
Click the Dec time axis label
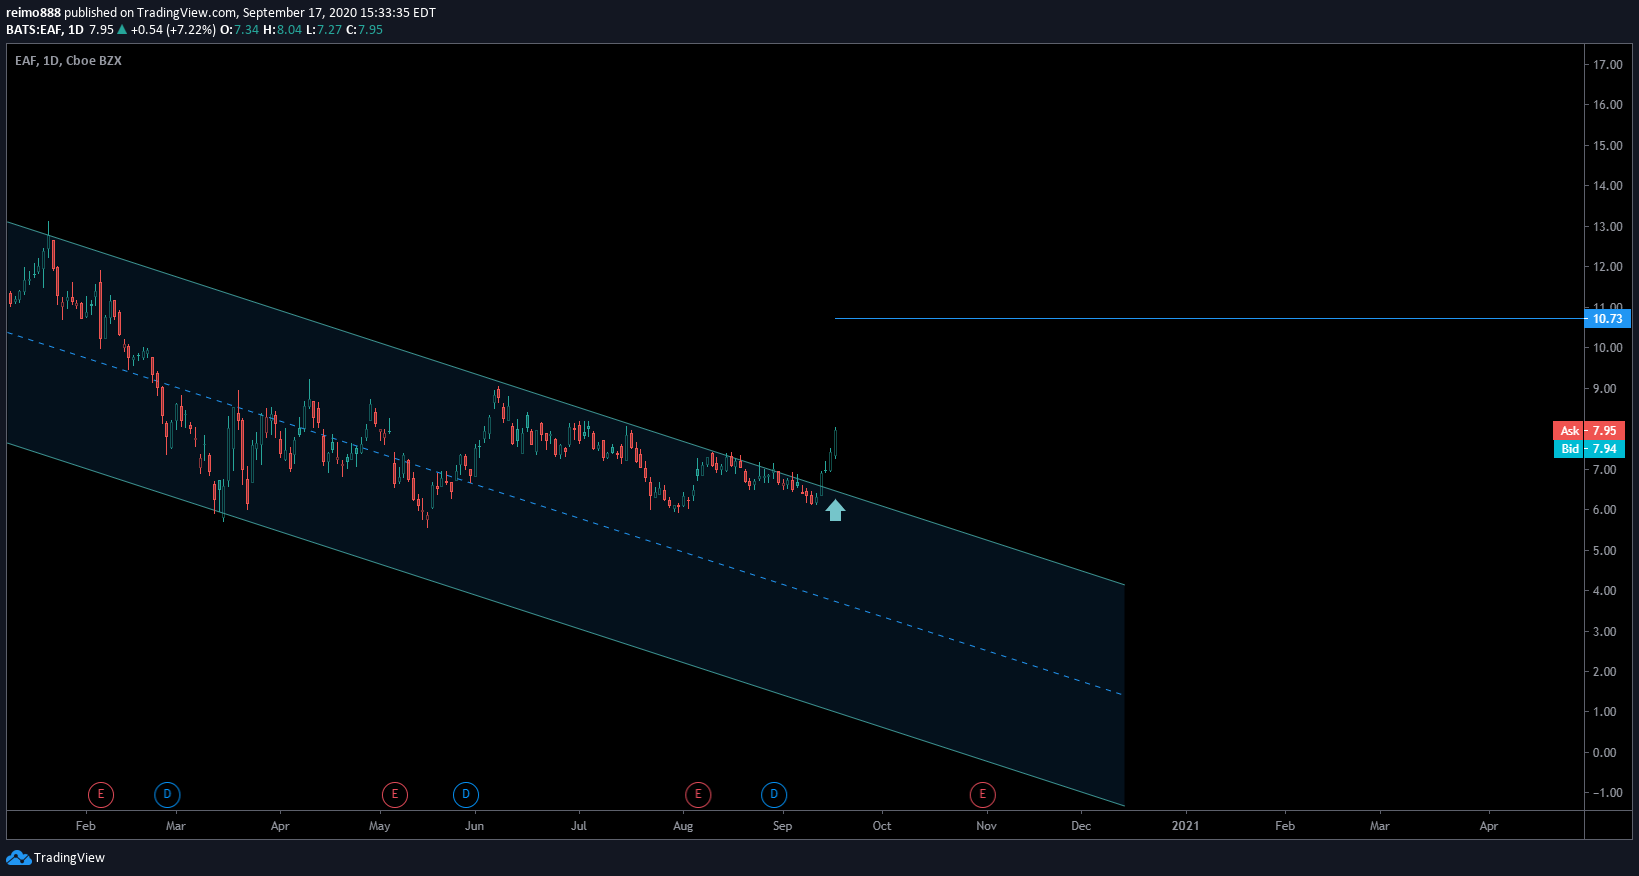click(x=1081, y=826)
